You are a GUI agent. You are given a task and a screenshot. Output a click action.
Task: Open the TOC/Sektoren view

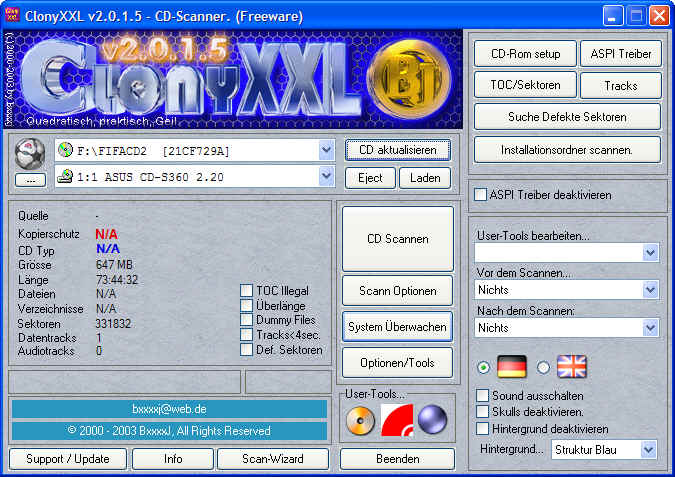click(x=525, y=85)
